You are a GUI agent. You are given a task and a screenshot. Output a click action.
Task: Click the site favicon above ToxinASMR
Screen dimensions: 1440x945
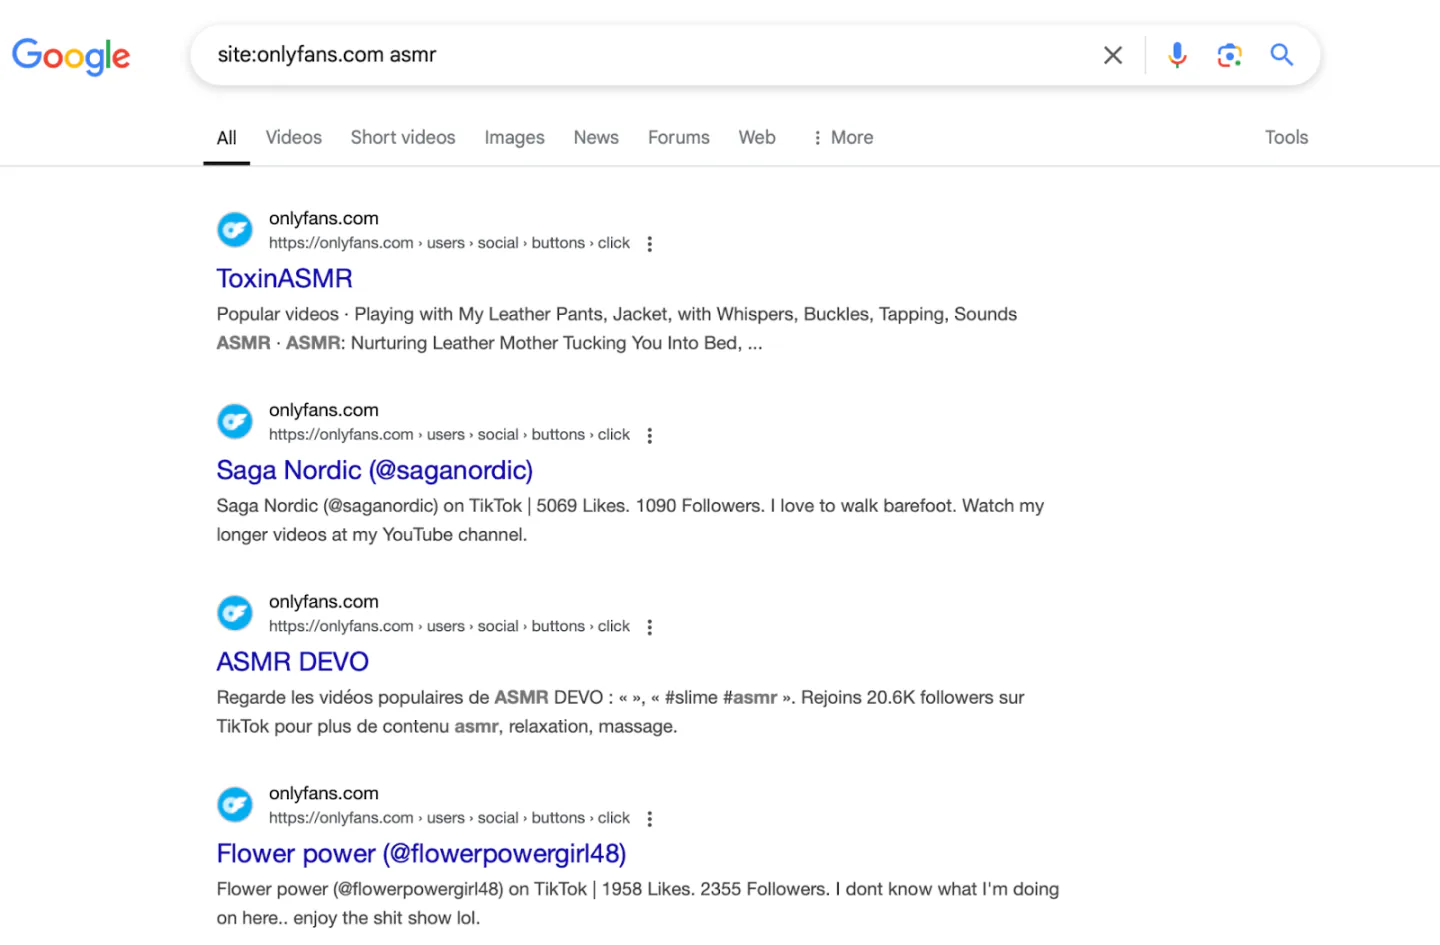pos(235,230)
